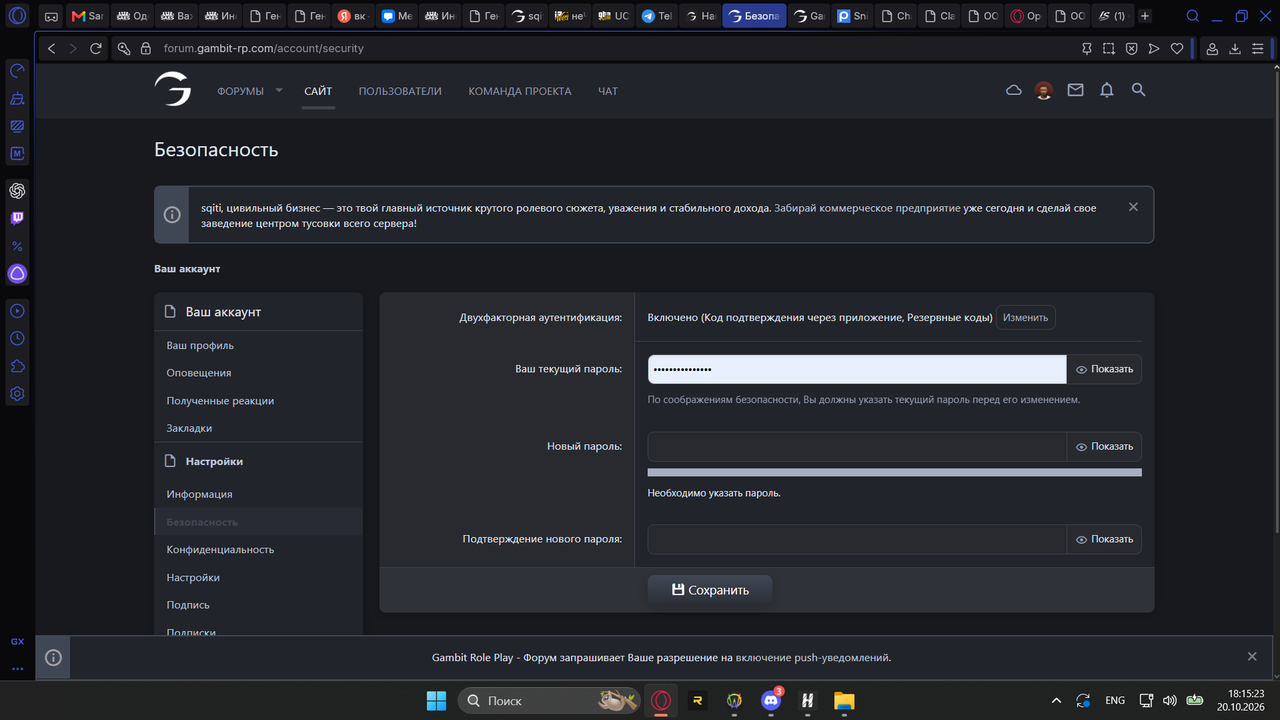Open browser history from the sidebar clock
Image resolution: width=1280 pixels, height=720 pixels.
(x=17, y=339)
